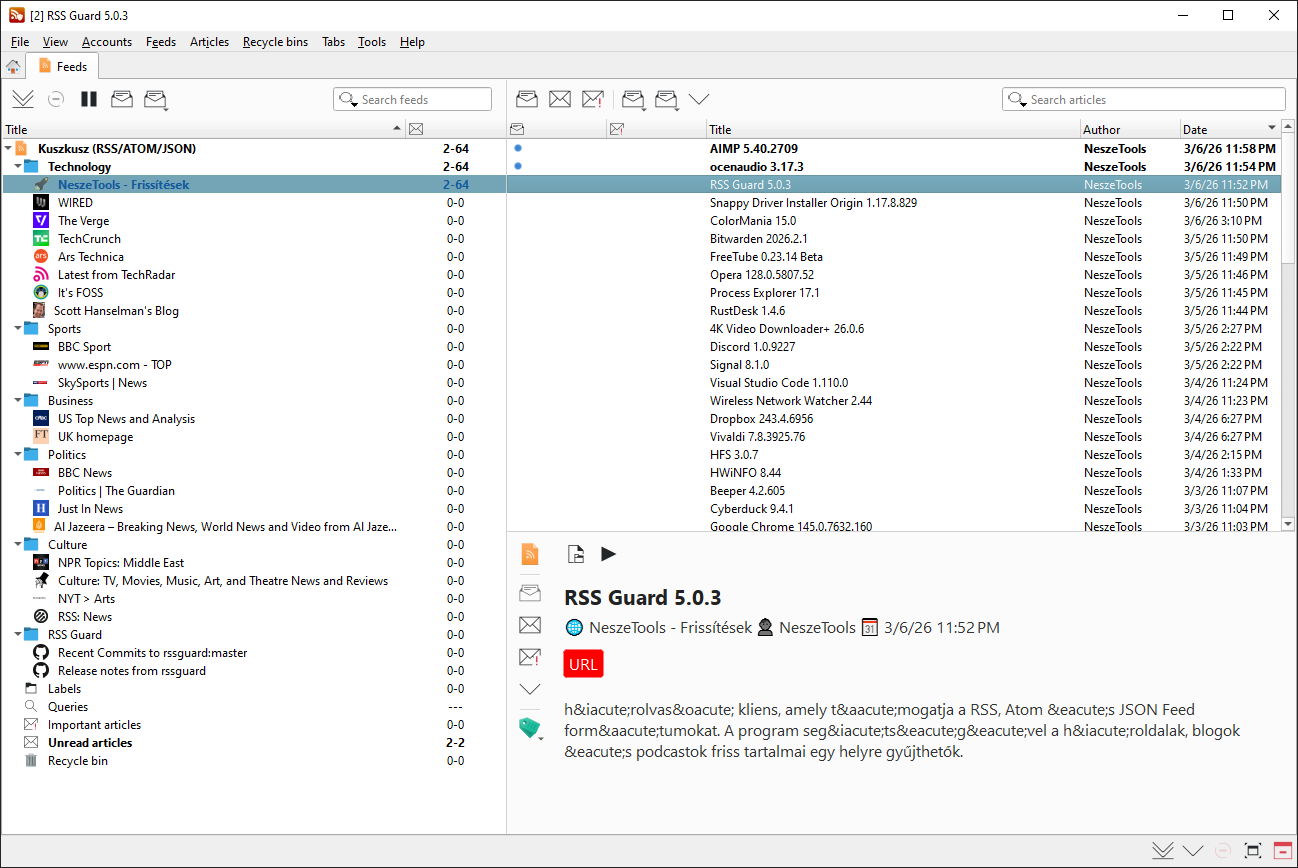
Task: Click importance envelope column header in article list
Action: point(617,129)
